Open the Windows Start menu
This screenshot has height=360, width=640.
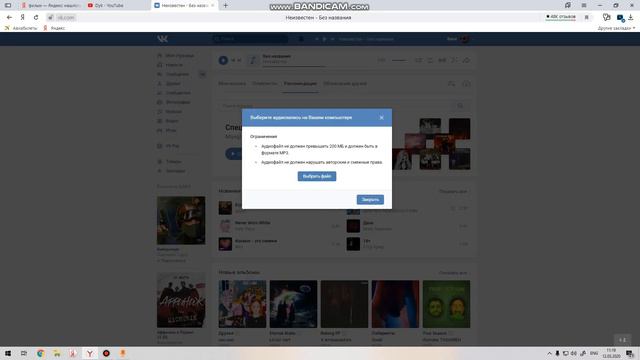pos(8,353)
